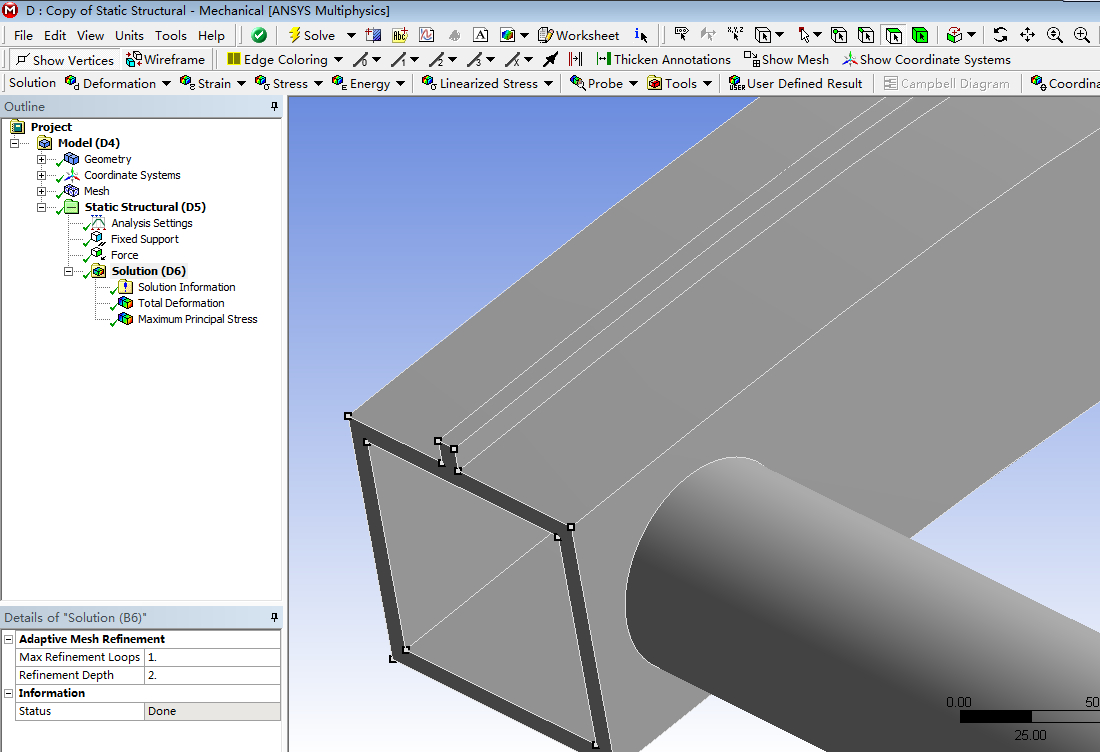Click the selection information icon

(x=640, y=35)
